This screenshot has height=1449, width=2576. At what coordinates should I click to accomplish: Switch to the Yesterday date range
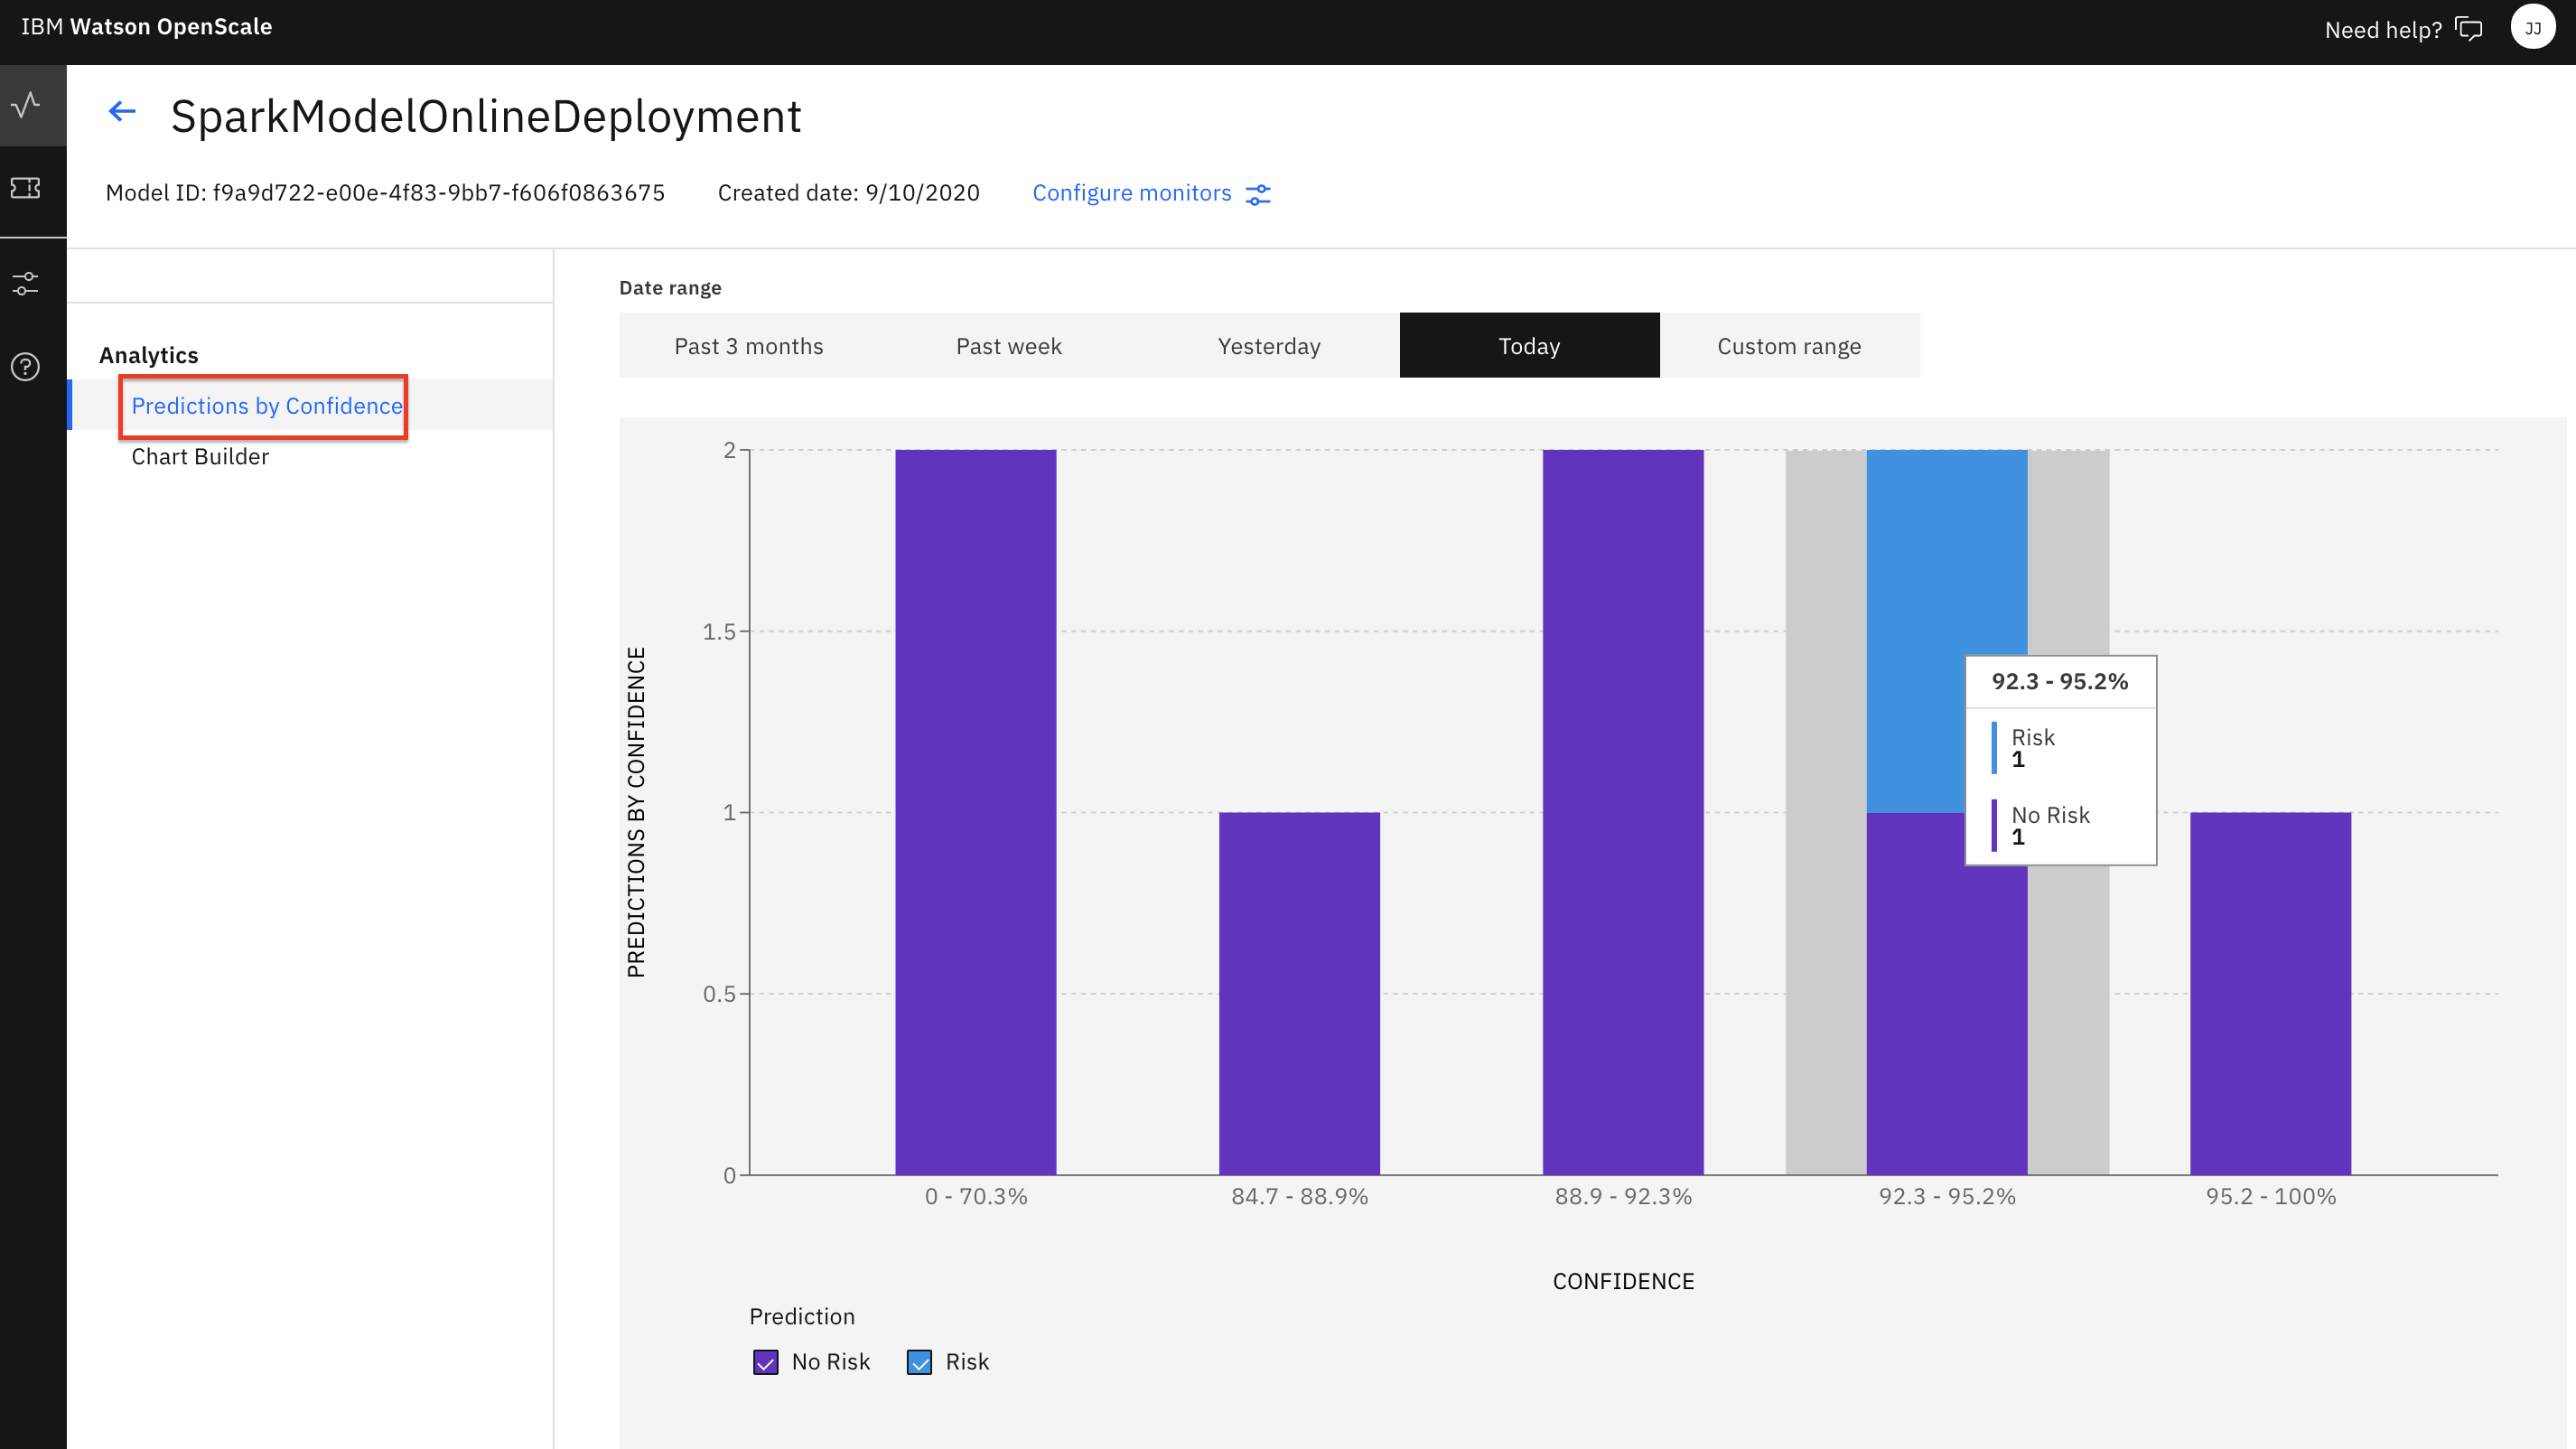coord(1269,346)
